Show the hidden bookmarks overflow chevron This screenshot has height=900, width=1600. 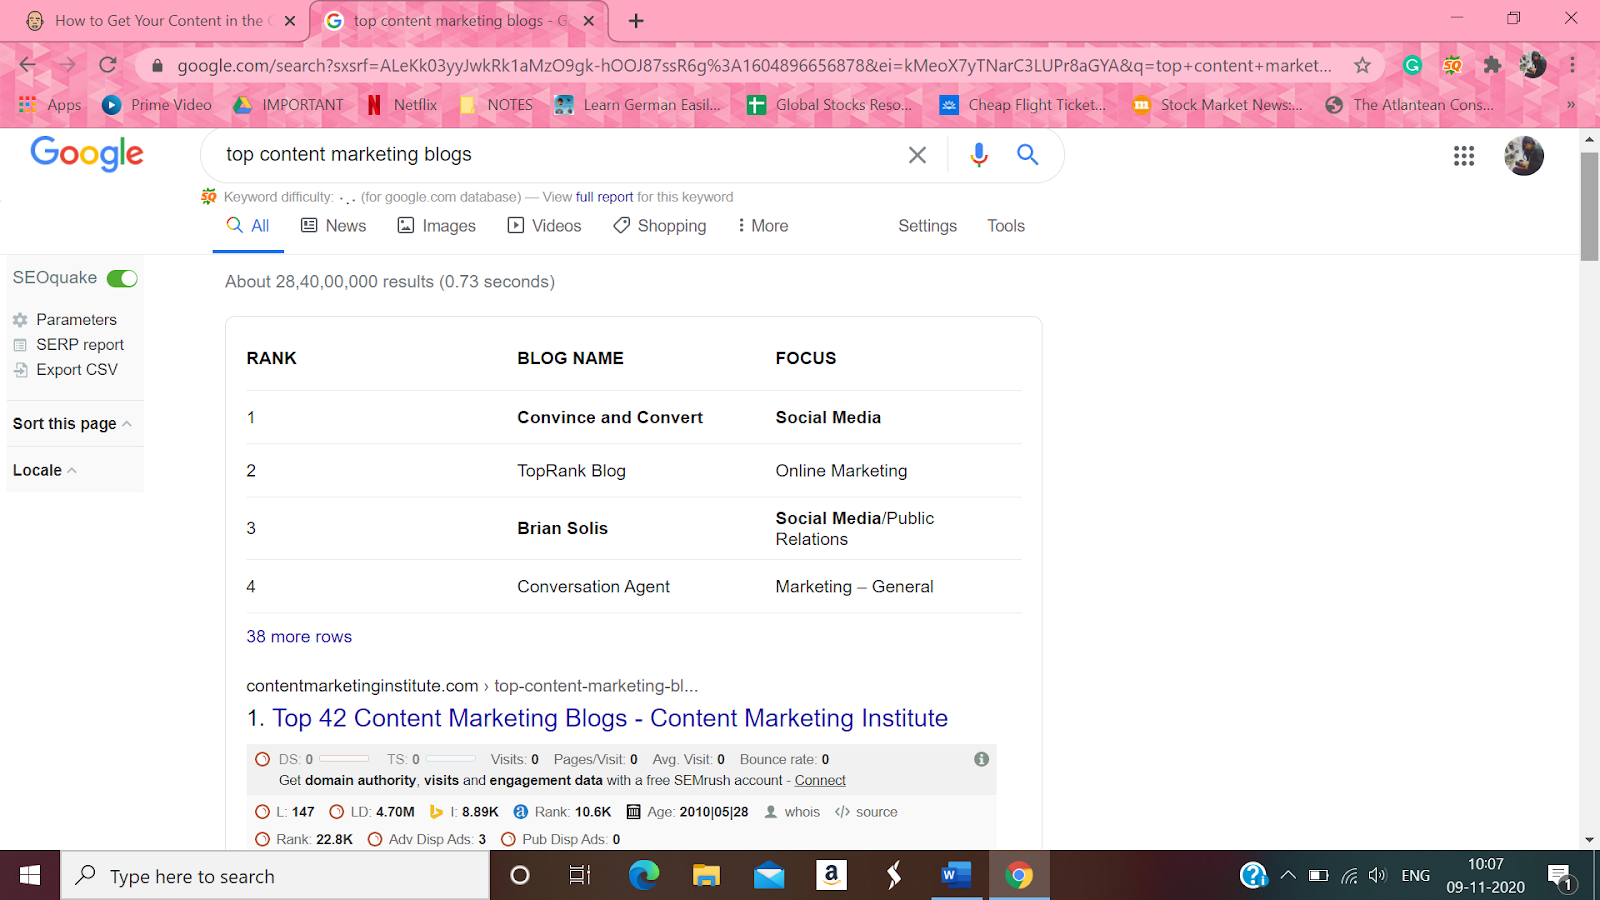coord(1570,105)
